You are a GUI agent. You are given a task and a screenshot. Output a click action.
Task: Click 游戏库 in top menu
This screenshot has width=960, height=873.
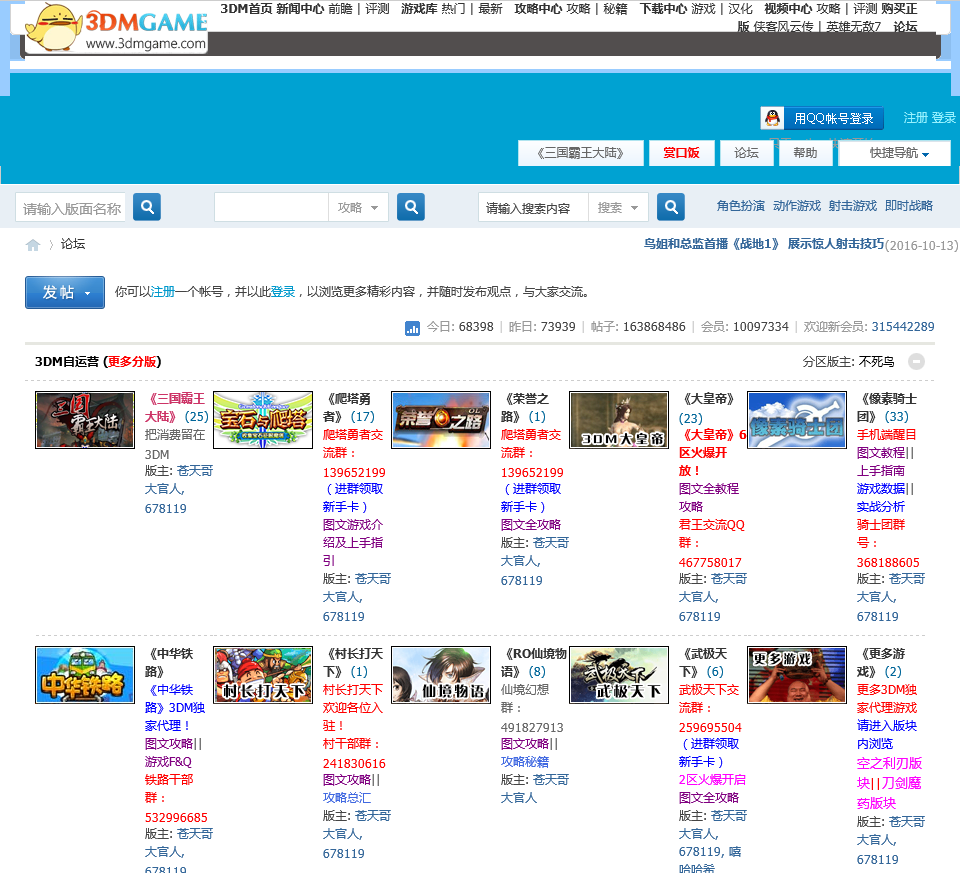pyautogui.click(x=419, y=9)
